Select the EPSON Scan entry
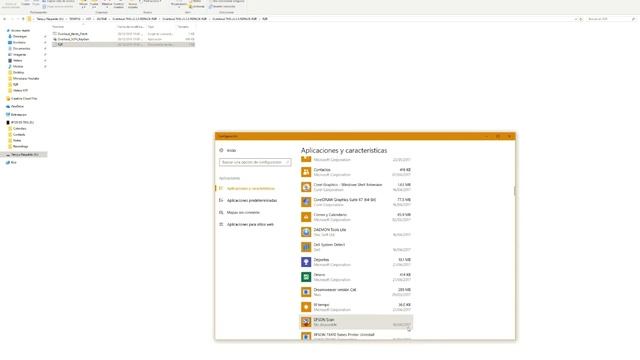Screen dimensions: 640x360 (356, 322)
